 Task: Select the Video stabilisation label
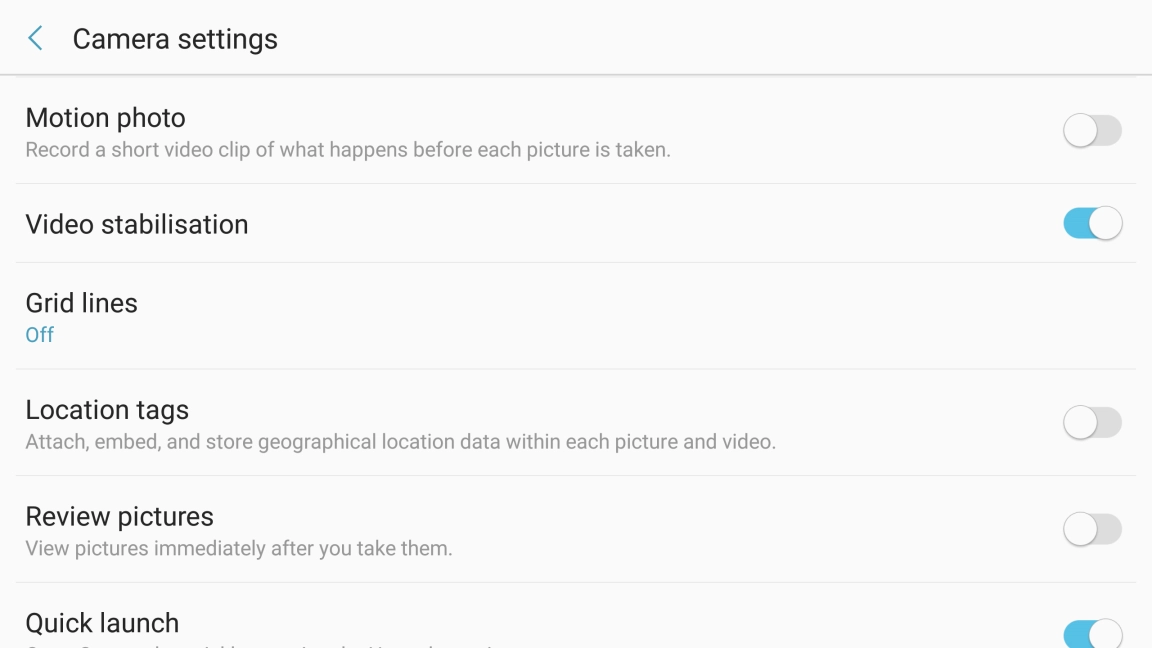137,224
